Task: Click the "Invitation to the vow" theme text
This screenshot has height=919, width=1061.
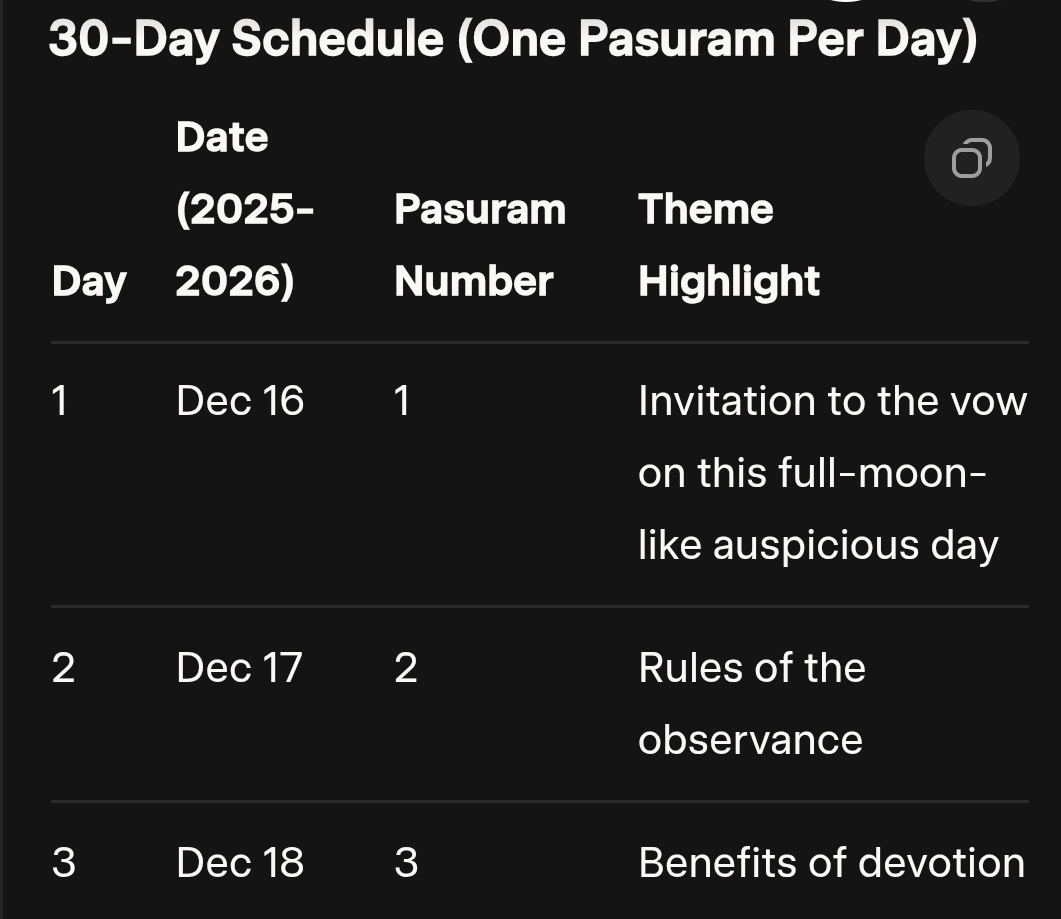Action: [x=832, y=401]
